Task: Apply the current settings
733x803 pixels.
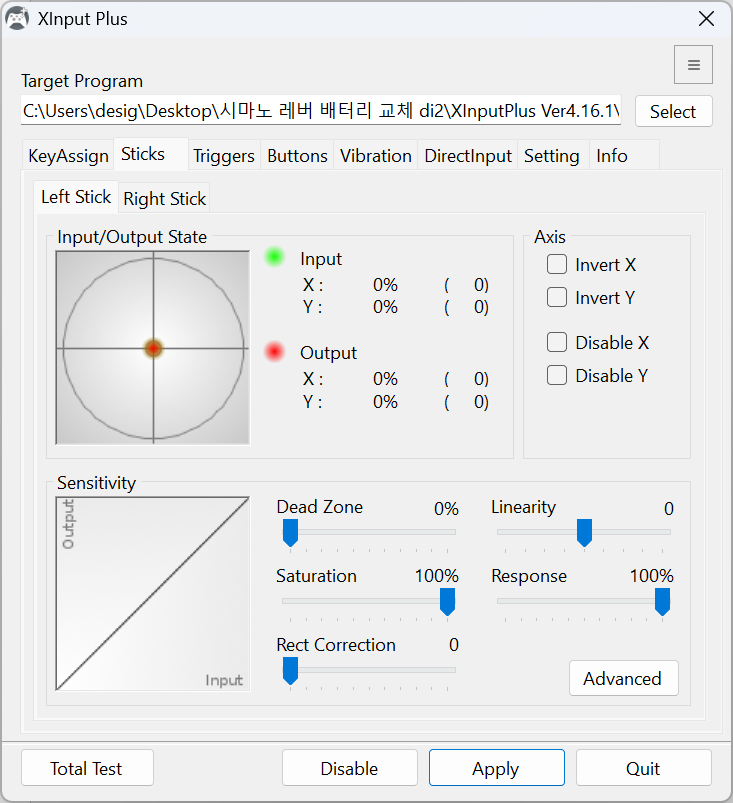Action: click(496, 768)
